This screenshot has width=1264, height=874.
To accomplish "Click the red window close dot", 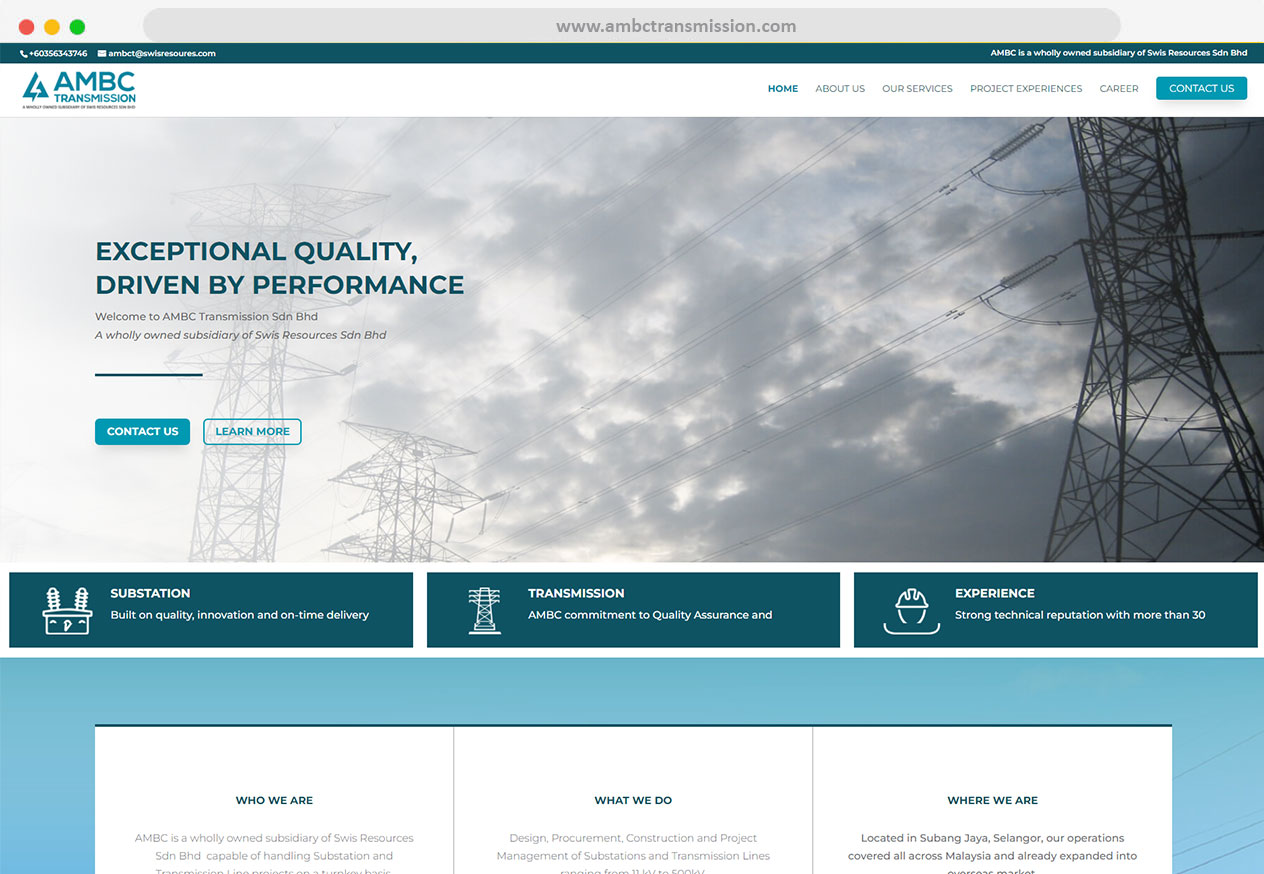I will pyautogui.click(x=26, y=27).
